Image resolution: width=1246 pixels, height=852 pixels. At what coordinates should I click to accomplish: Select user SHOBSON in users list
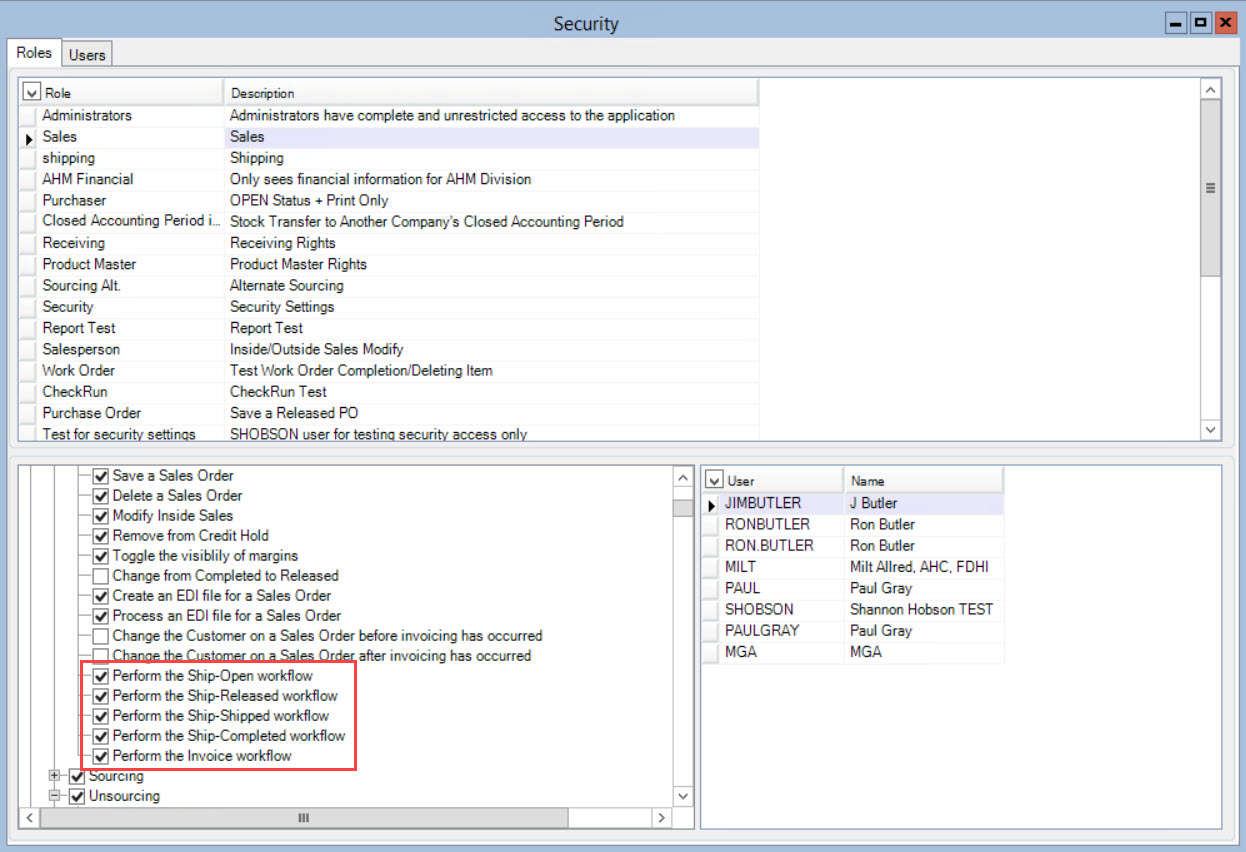(759, 610)
